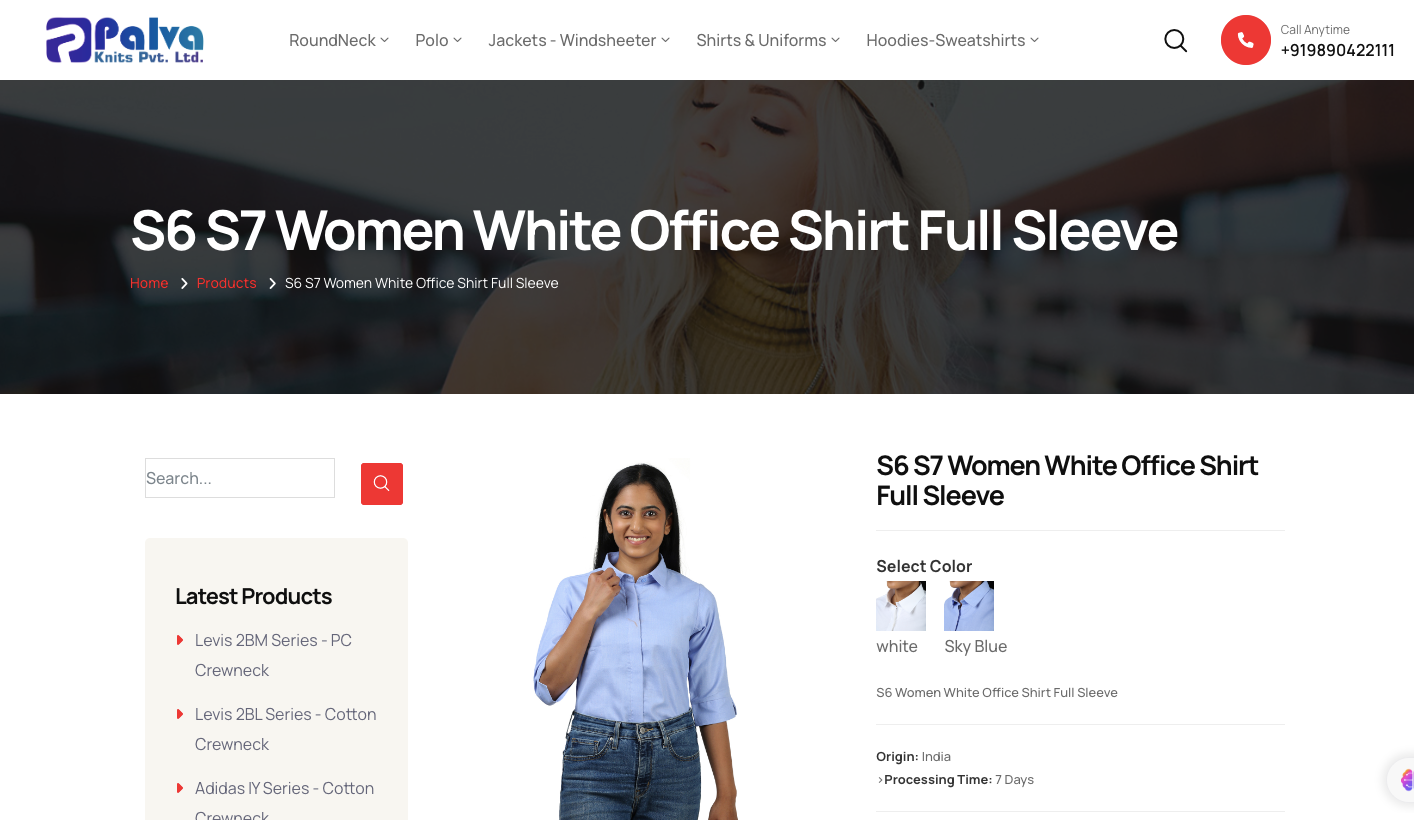Select the white color swatch
The width and height of the screenshot is (1414, 820).
coord(901,606)
